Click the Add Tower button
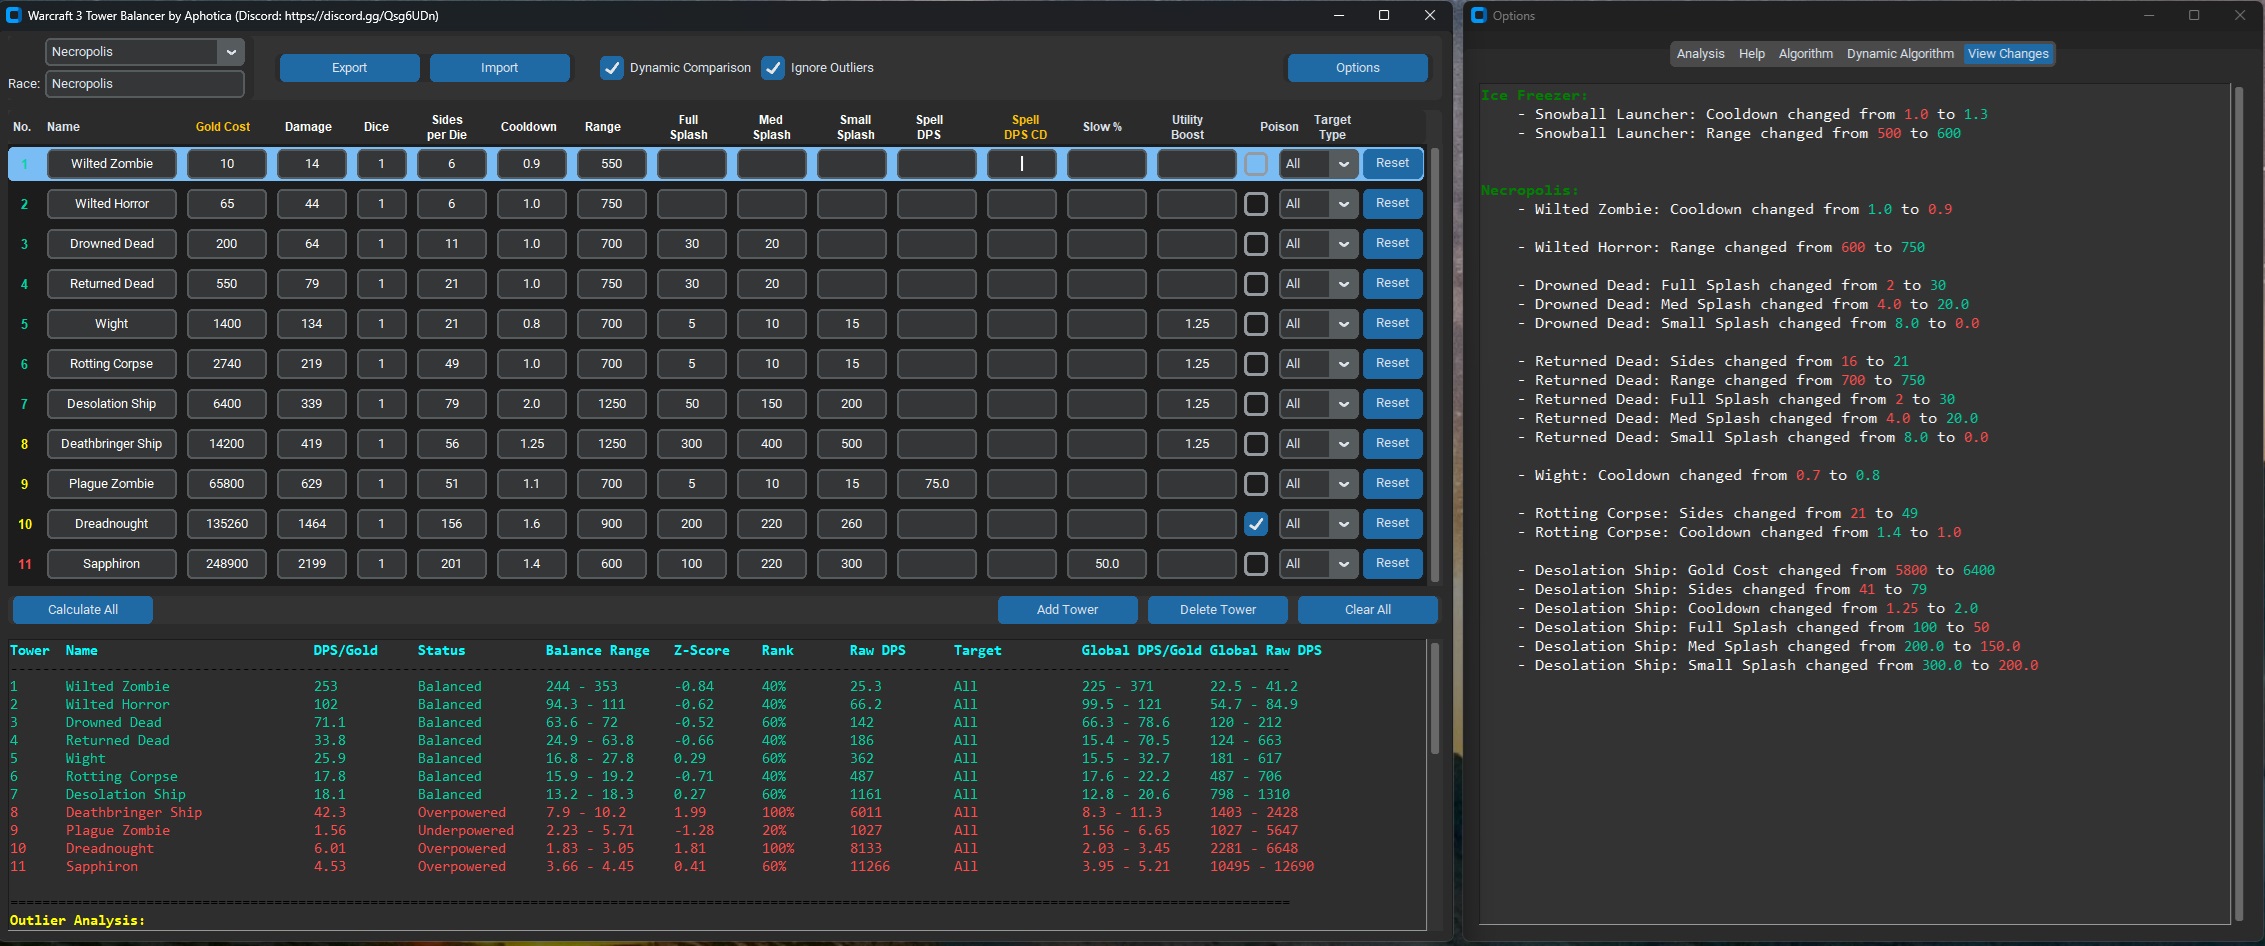 [x=1067, y=610]
